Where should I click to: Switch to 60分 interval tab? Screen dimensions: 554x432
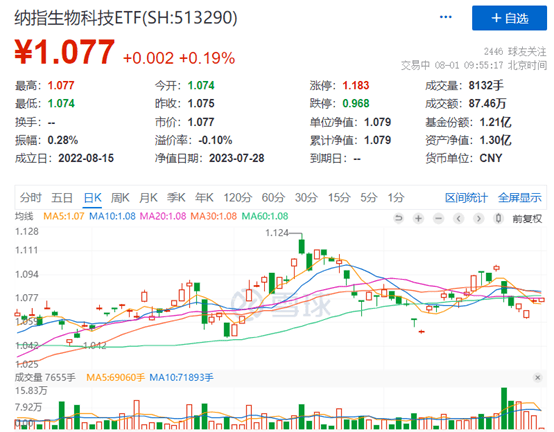[x=273, y=197]
